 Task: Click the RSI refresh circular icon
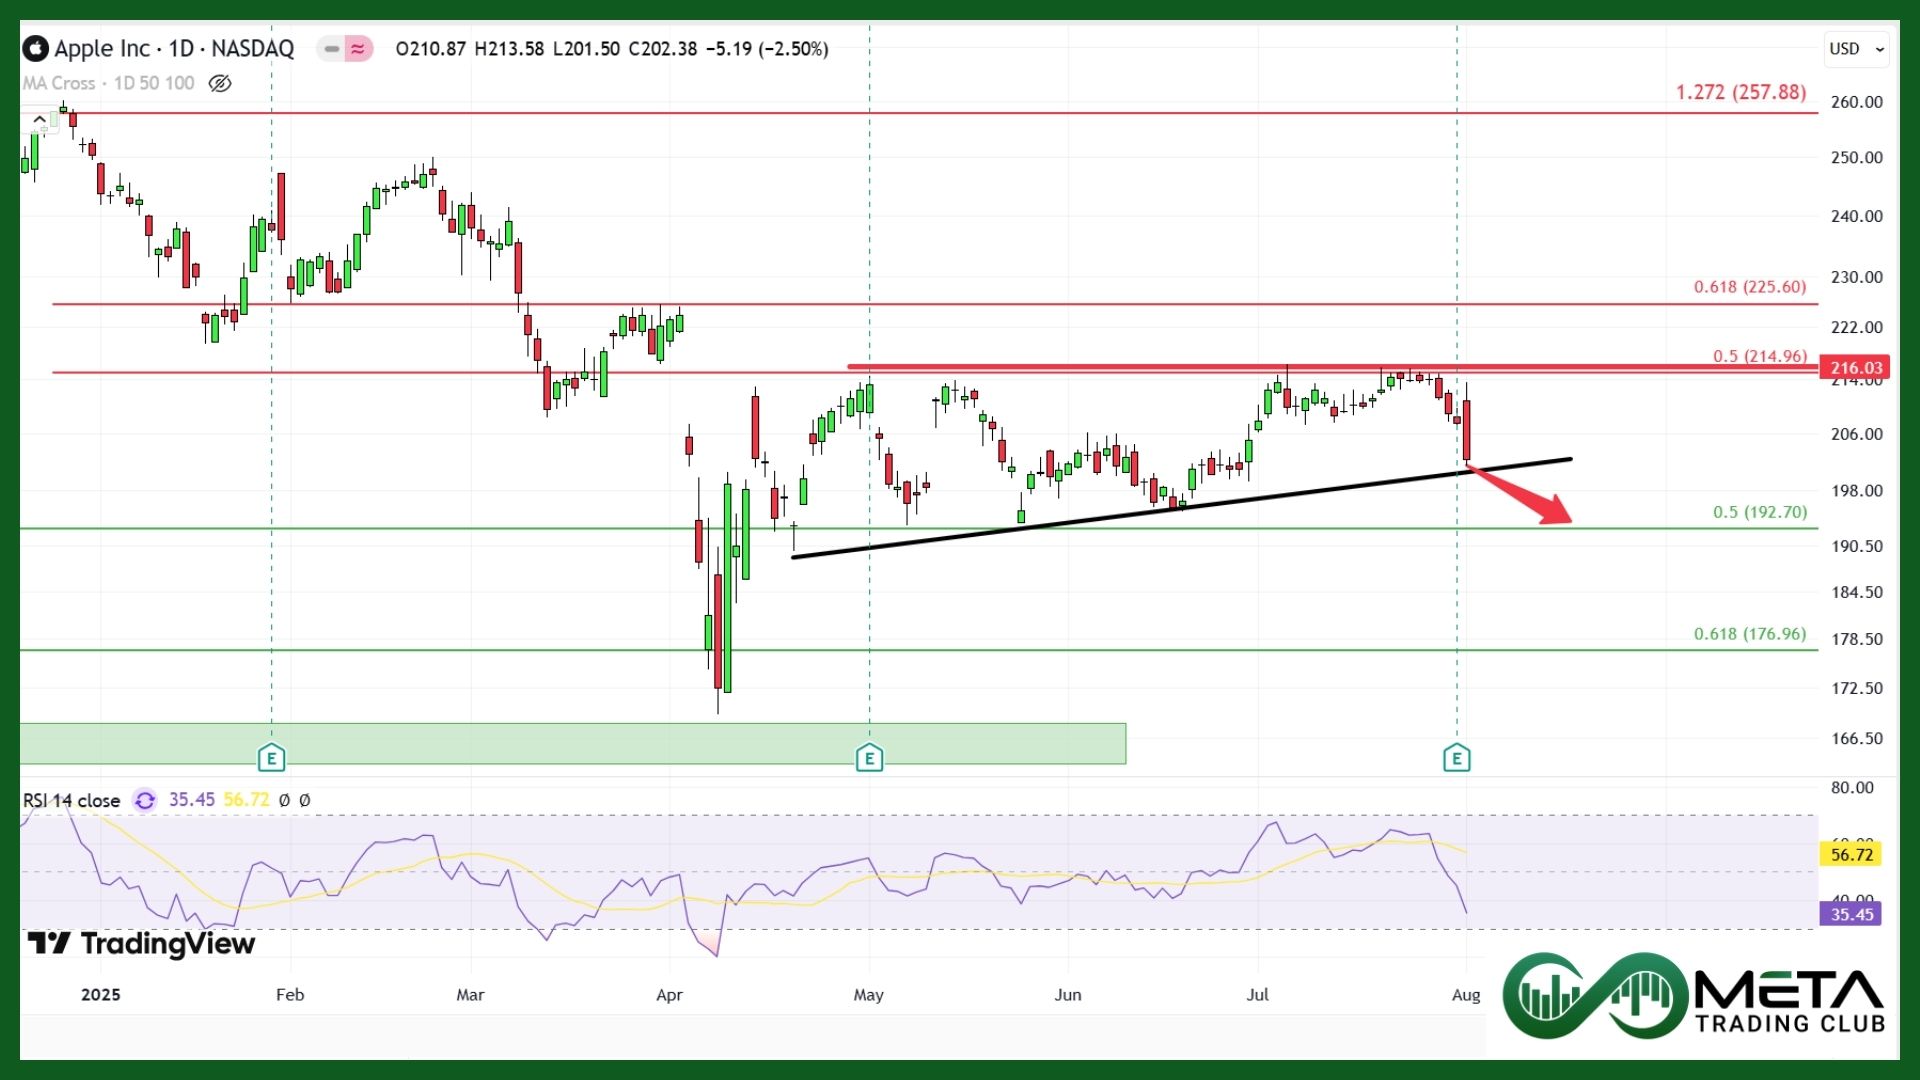(145, 800)
